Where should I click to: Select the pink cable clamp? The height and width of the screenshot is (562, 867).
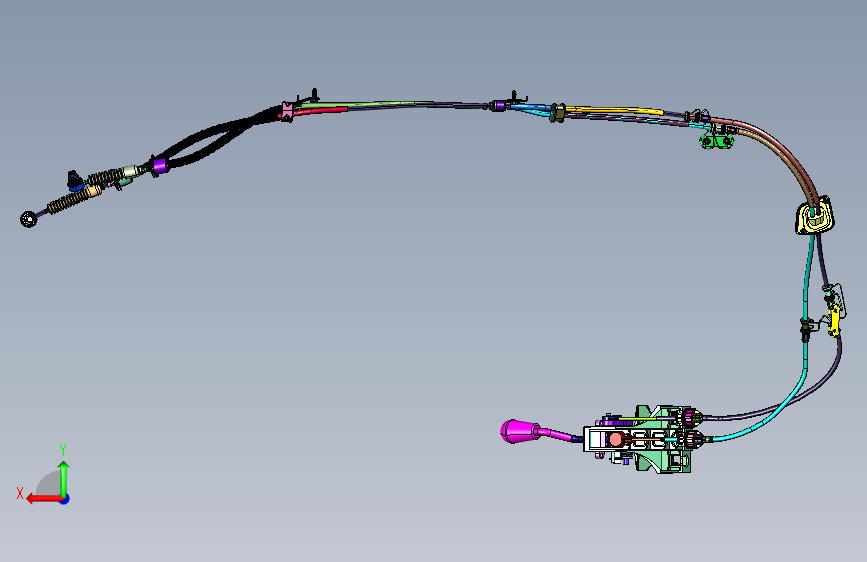(x=287, y=111)
